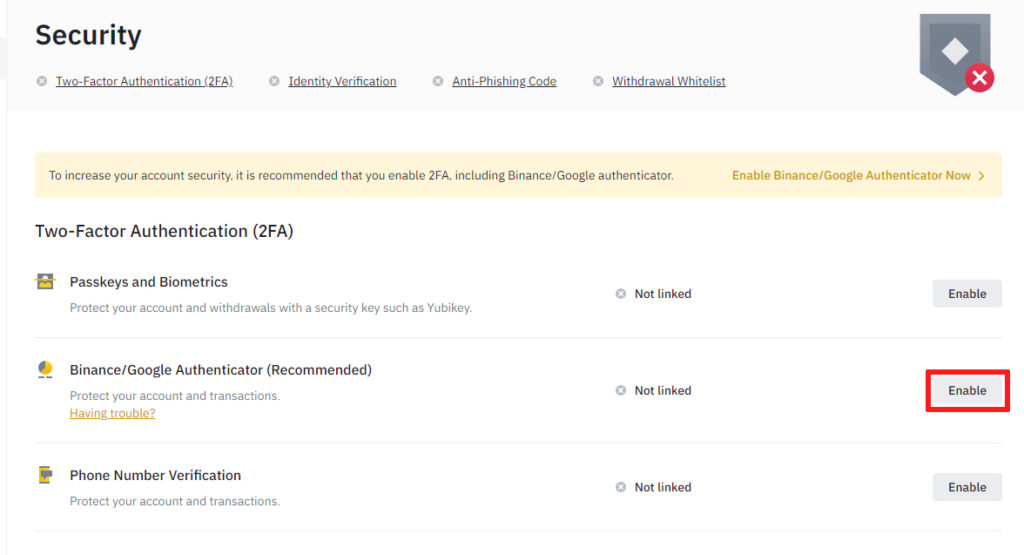Click the Binance/Google Authenticator (Recommended) title
This screenshot has width=1024, height=555.
[x=221, y=370]
